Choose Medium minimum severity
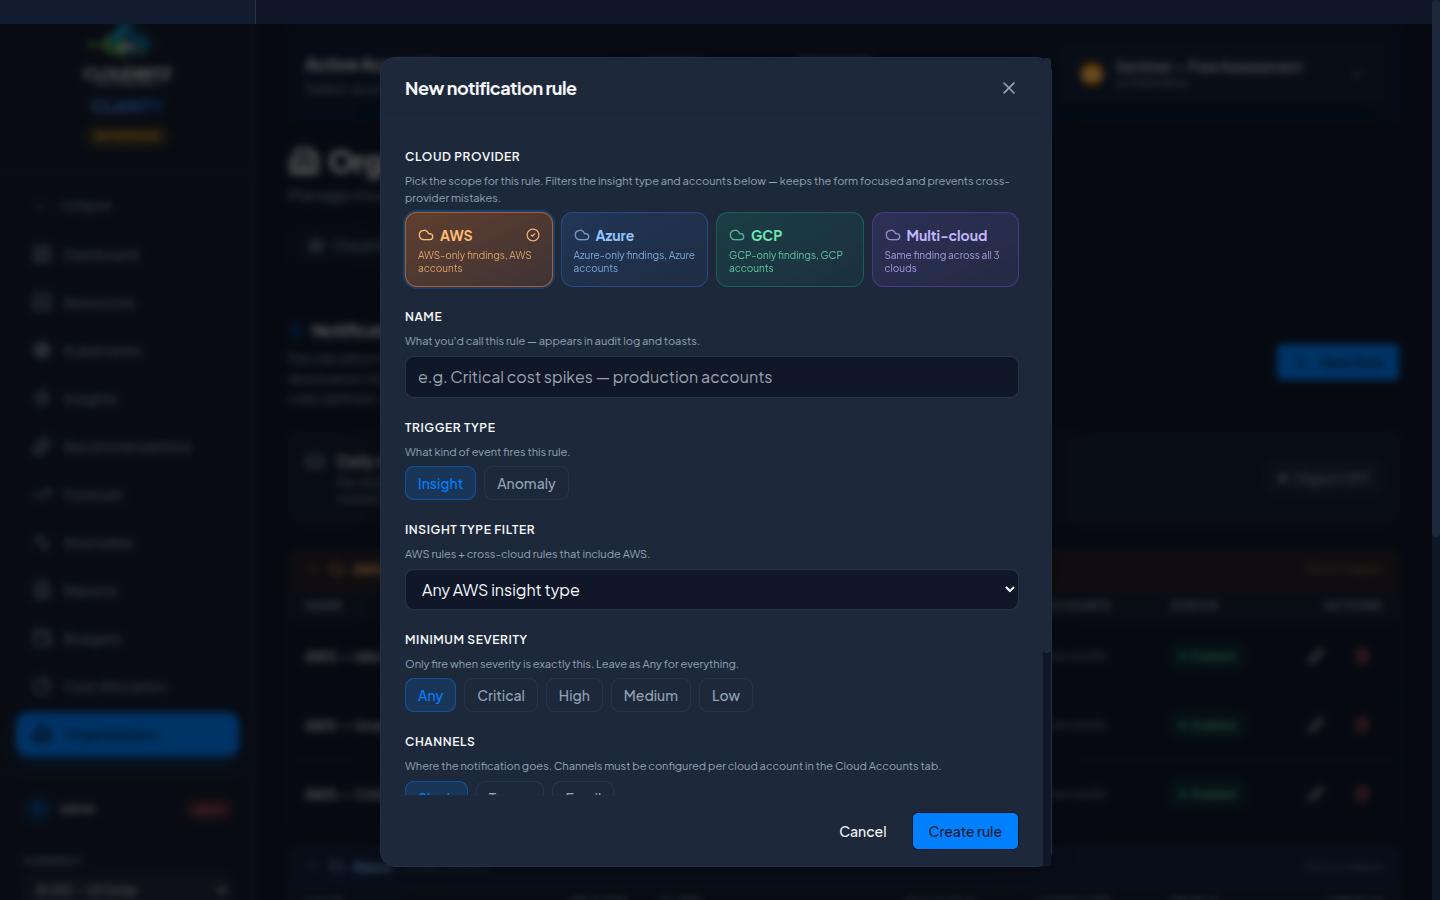The width and height of the screenshot is (1440, 900). coord(651,695)
